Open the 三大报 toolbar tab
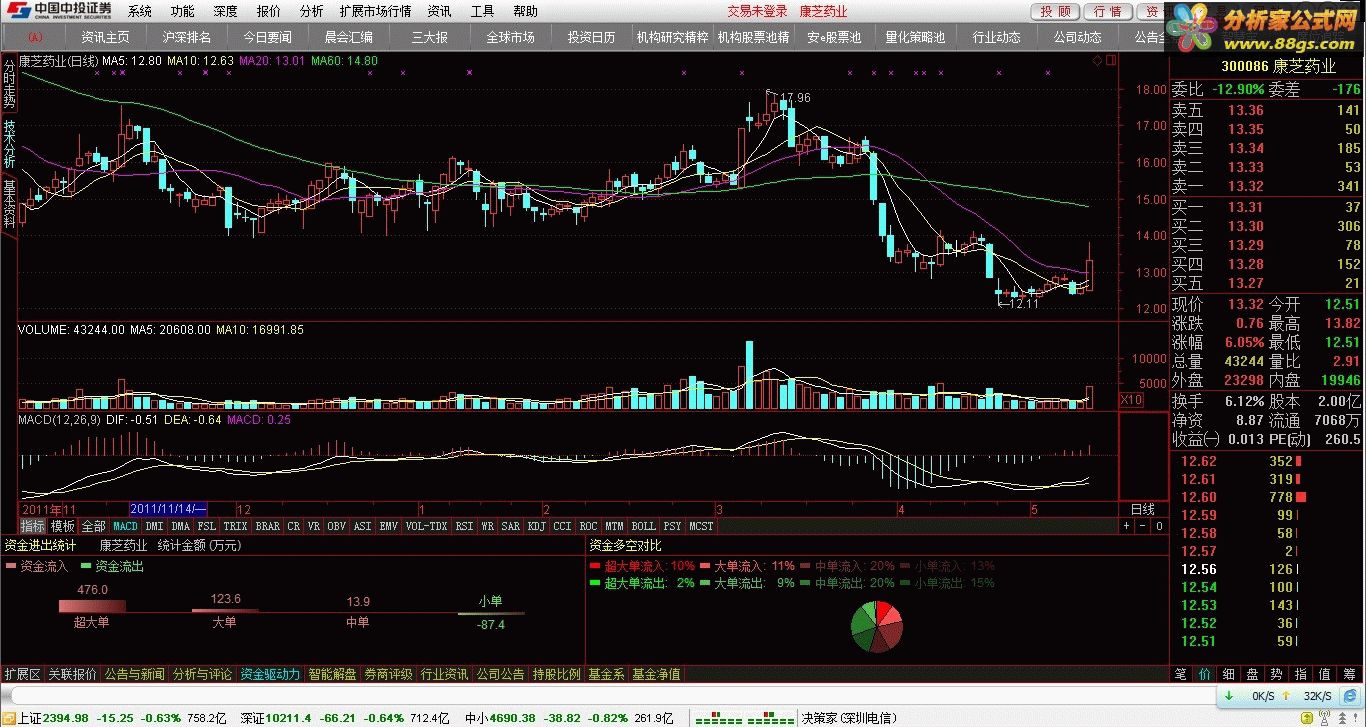 pyautogui.click(x=430, y=37)
